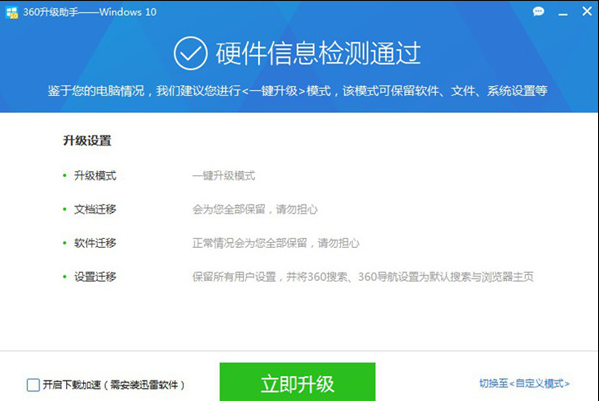Click the green 立即升级 upgrade button
Viewport: 599px width, 401px height.
(x=297, y=382)
